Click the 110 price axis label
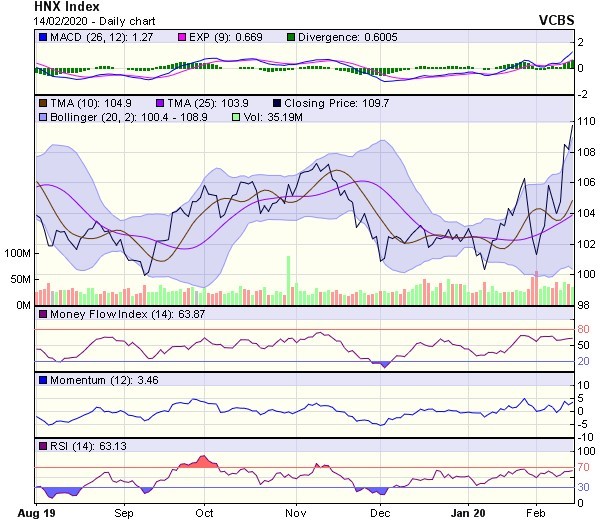Viewport: 601px width, 521px height. 582,121
